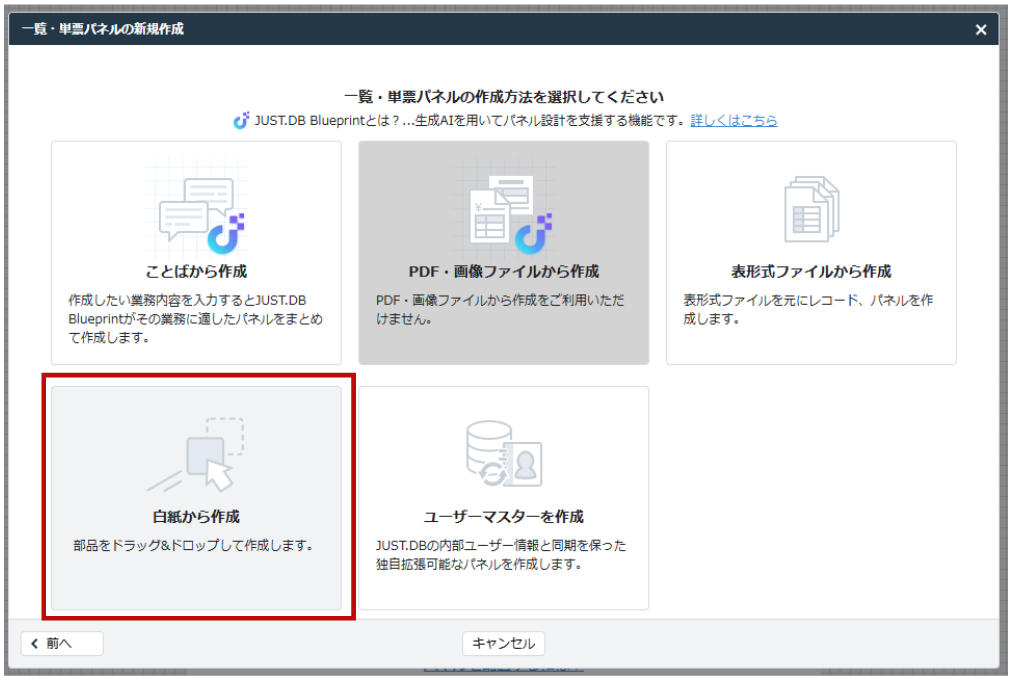Click the PDF・画像ファイルから作成 title
The height and width of the screenshot is (677, 1010).
coord(504,272)
